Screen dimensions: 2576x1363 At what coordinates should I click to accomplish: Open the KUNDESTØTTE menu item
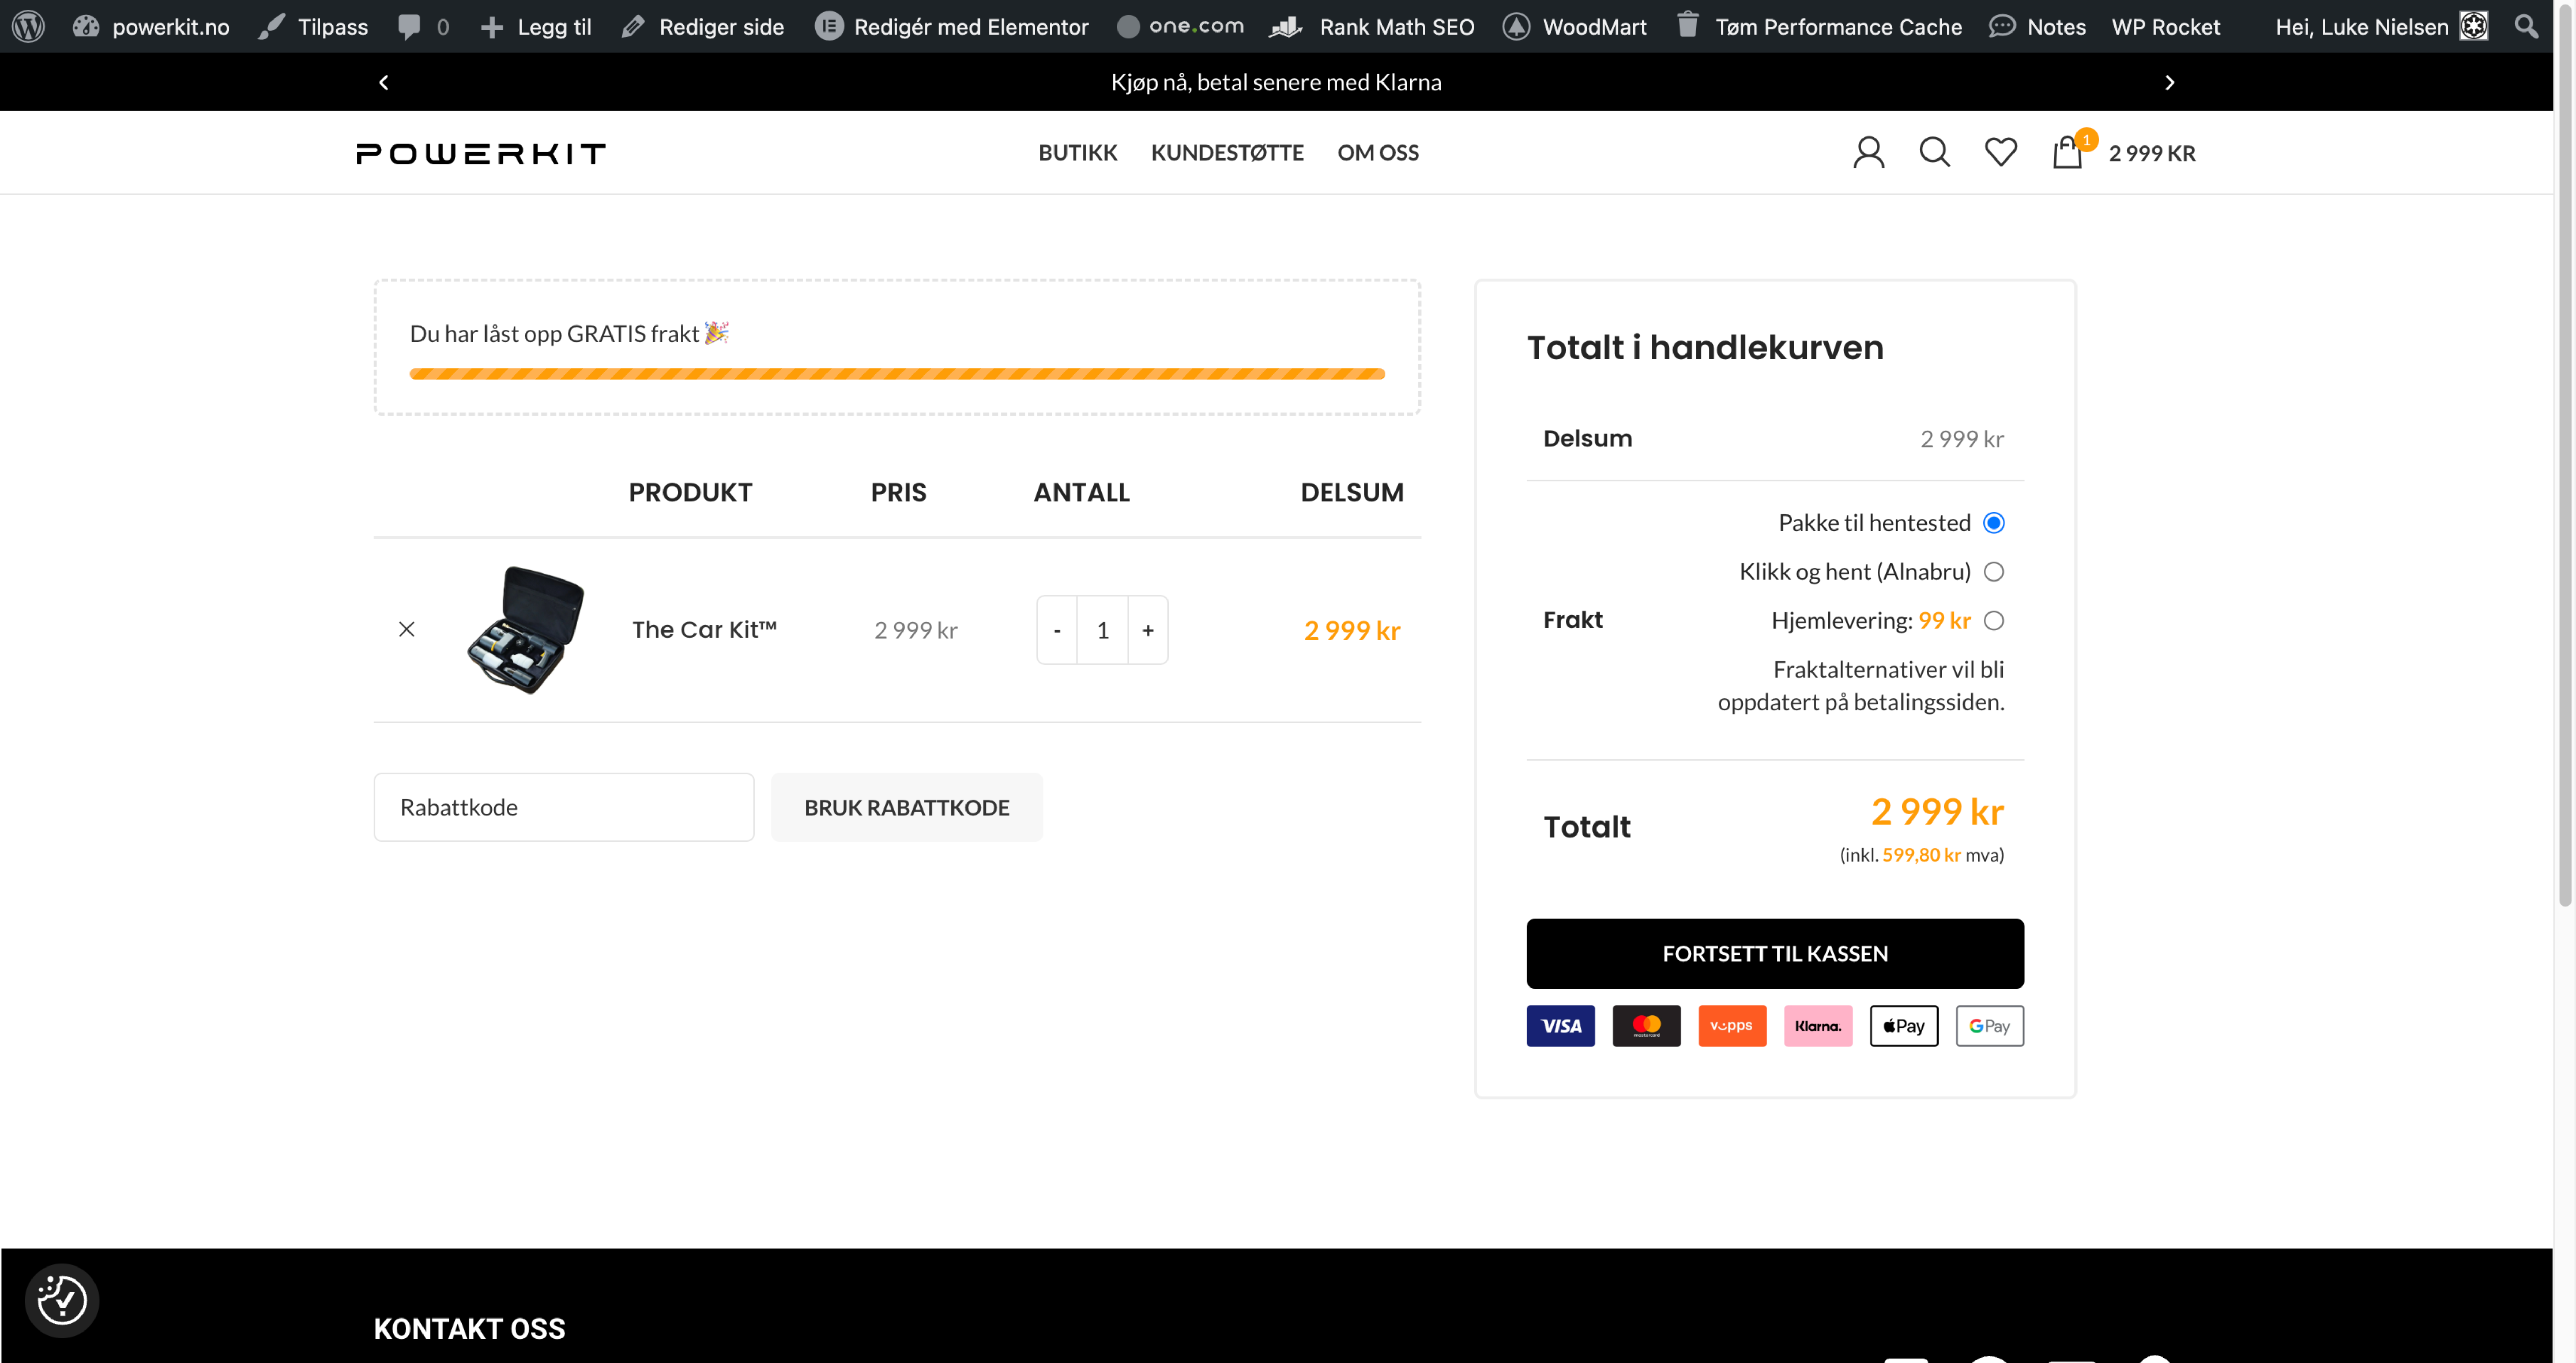(x=1227, y=153)
